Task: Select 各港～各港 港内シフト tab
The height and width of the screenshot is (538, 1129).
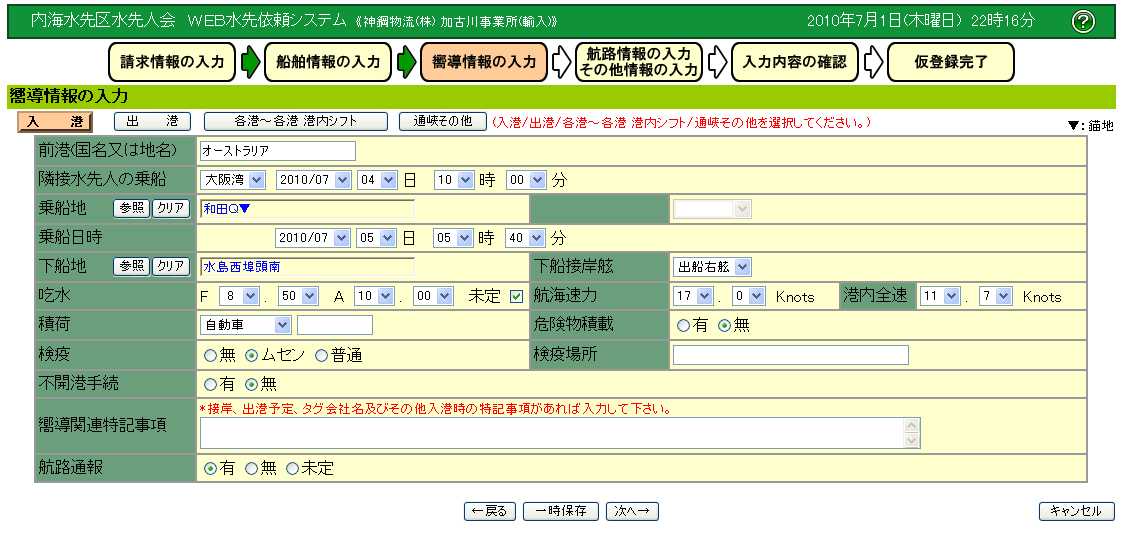Action: (295, 121)
